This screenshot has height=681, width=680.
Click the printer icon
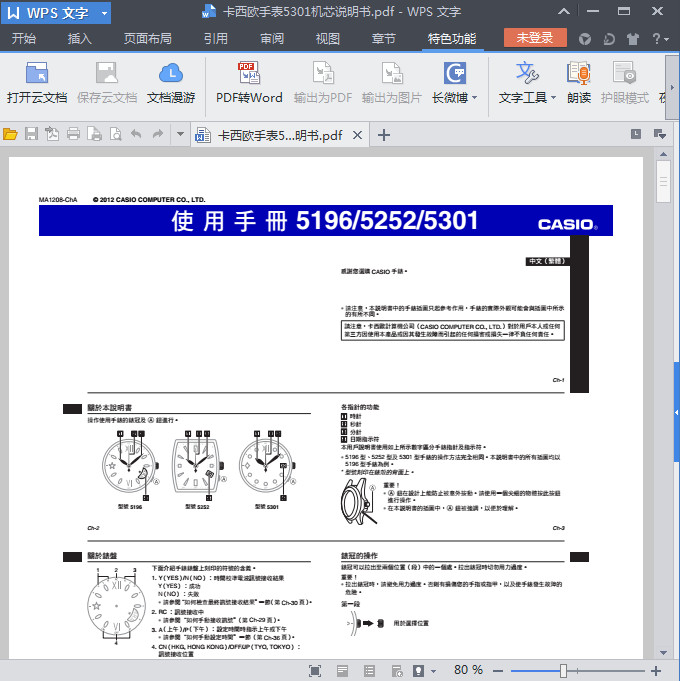(73, 134)
